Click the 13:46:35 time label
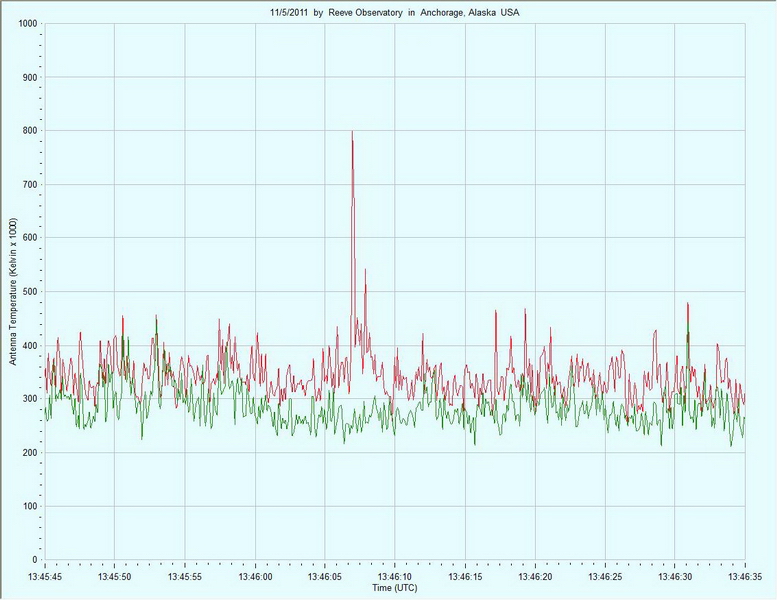The height and width of the screenshot is (600, 777). point(744,577)
